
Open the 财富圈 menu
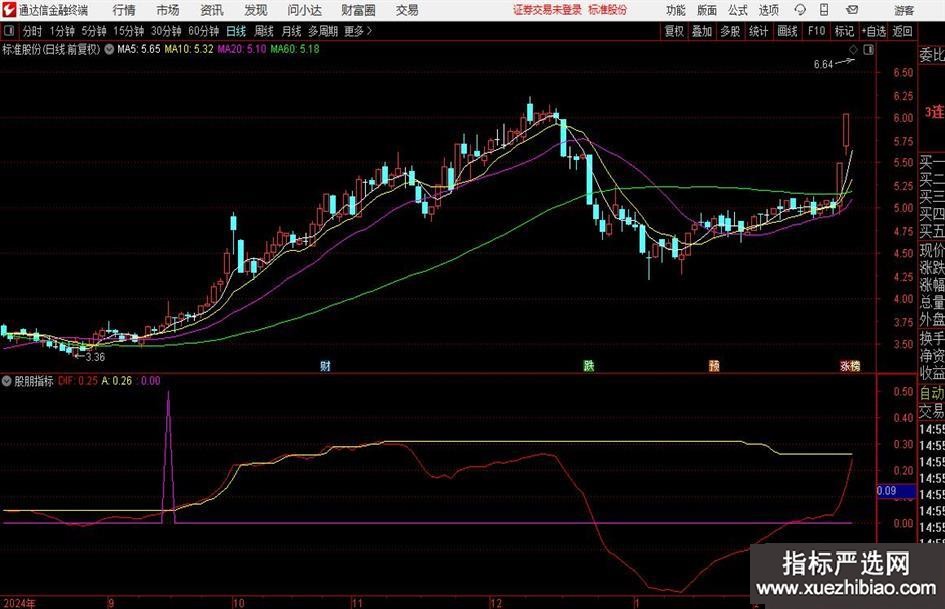pos(358,10)
